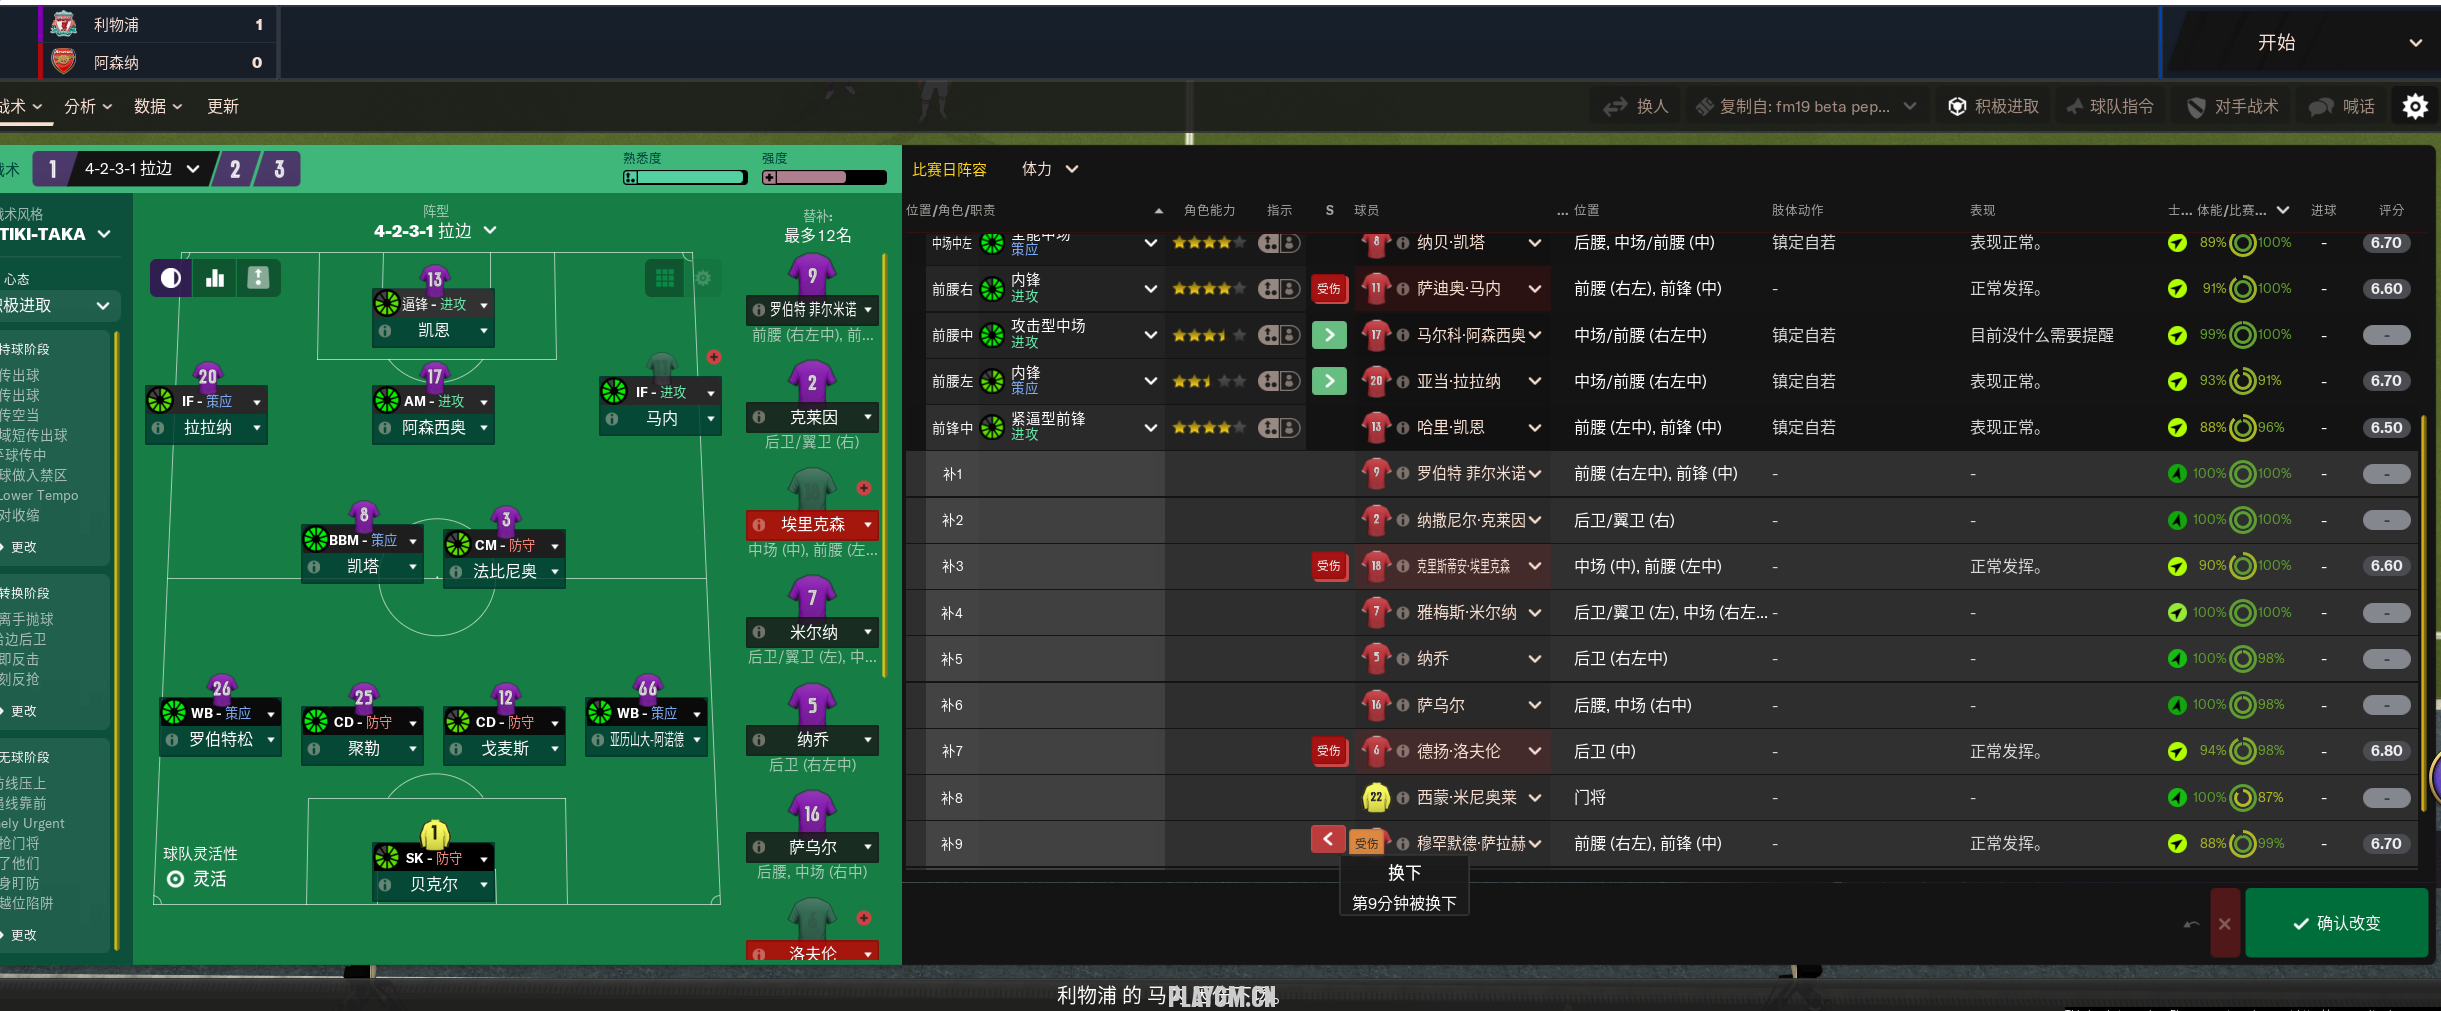Click the info icon beside 凯恩 on the pitch
The height and width of the screenshot is (1011, 2441).
point(385,331)
